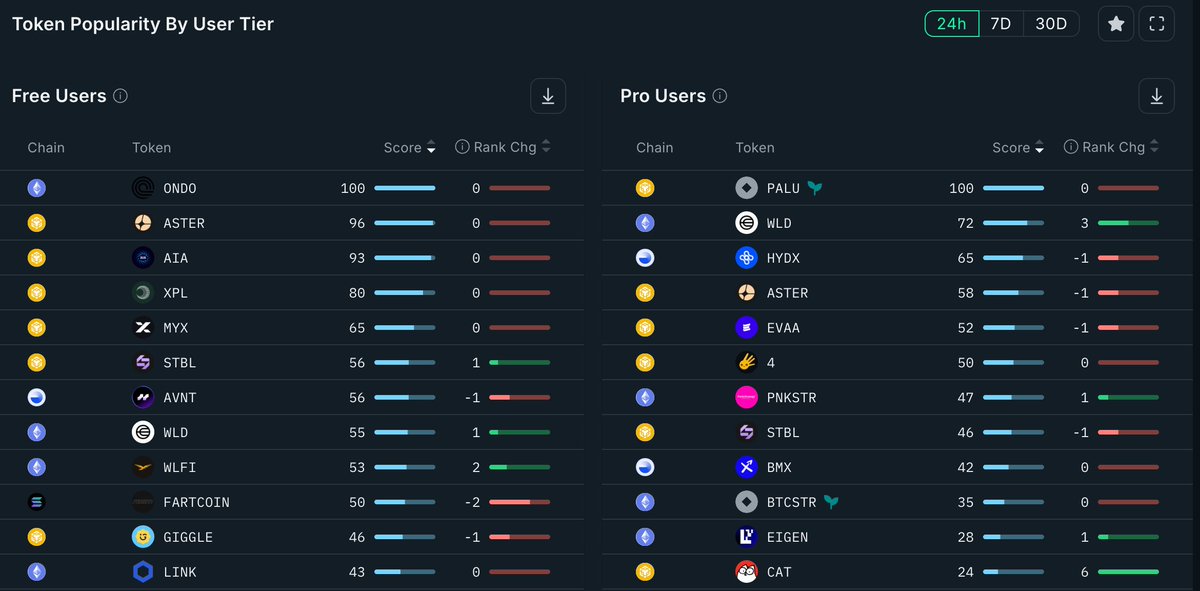Click the CAT token icon
The image size is (1200, 591).
coord(746,572)
